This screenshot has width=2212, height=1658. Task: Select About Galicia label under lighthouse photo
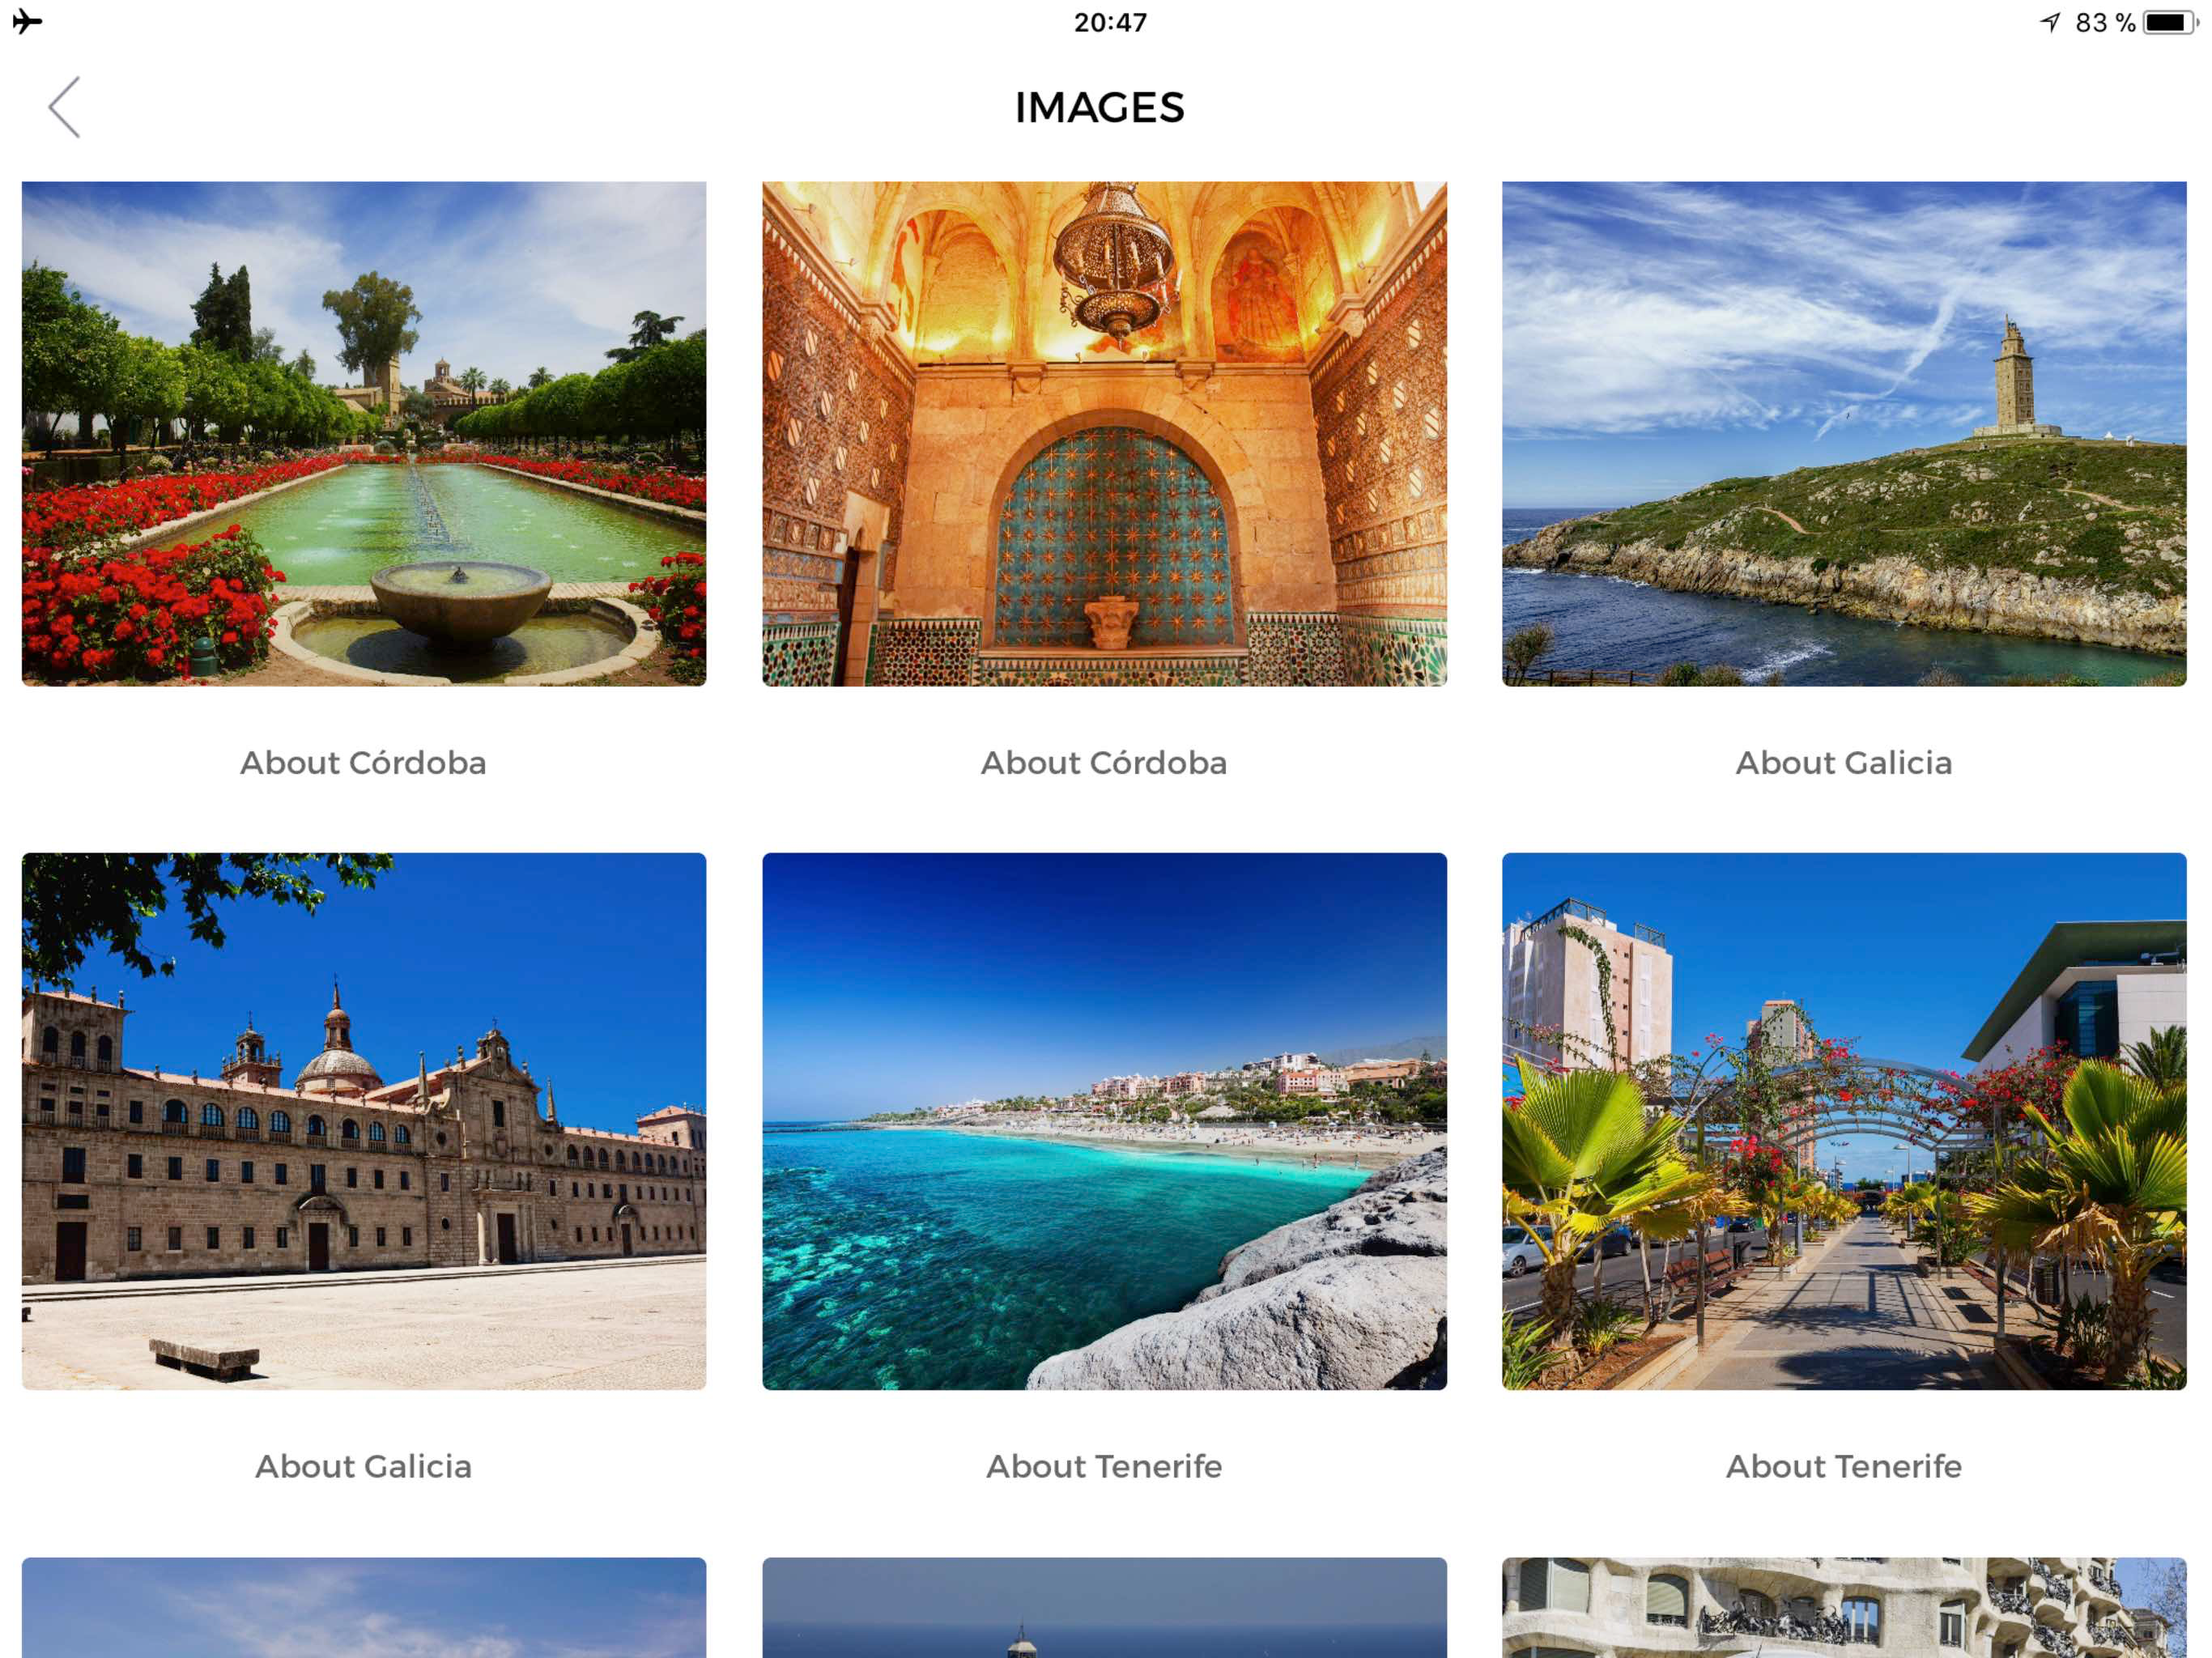(x=1844, y=763)
